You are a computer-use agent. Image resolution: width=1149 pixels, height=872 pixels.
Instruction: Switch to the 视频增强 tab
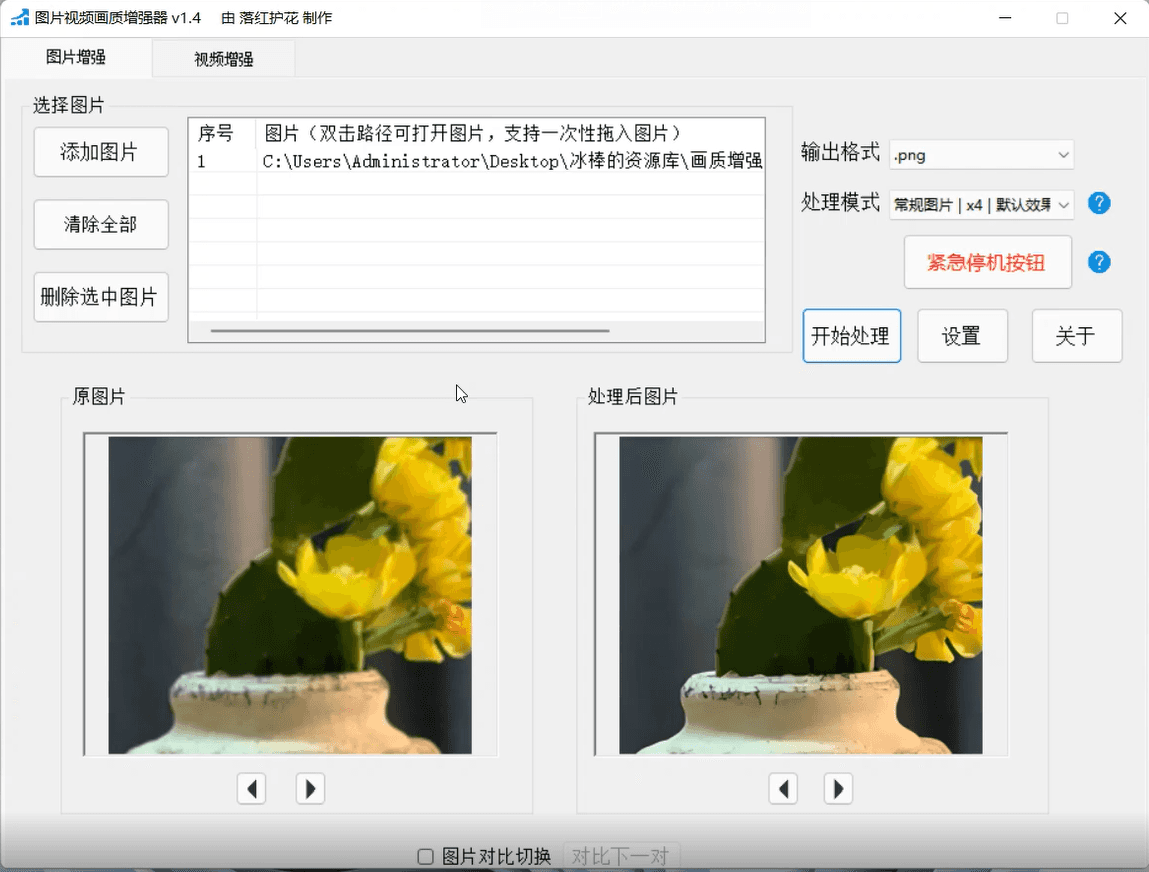(x=223, y=59)
